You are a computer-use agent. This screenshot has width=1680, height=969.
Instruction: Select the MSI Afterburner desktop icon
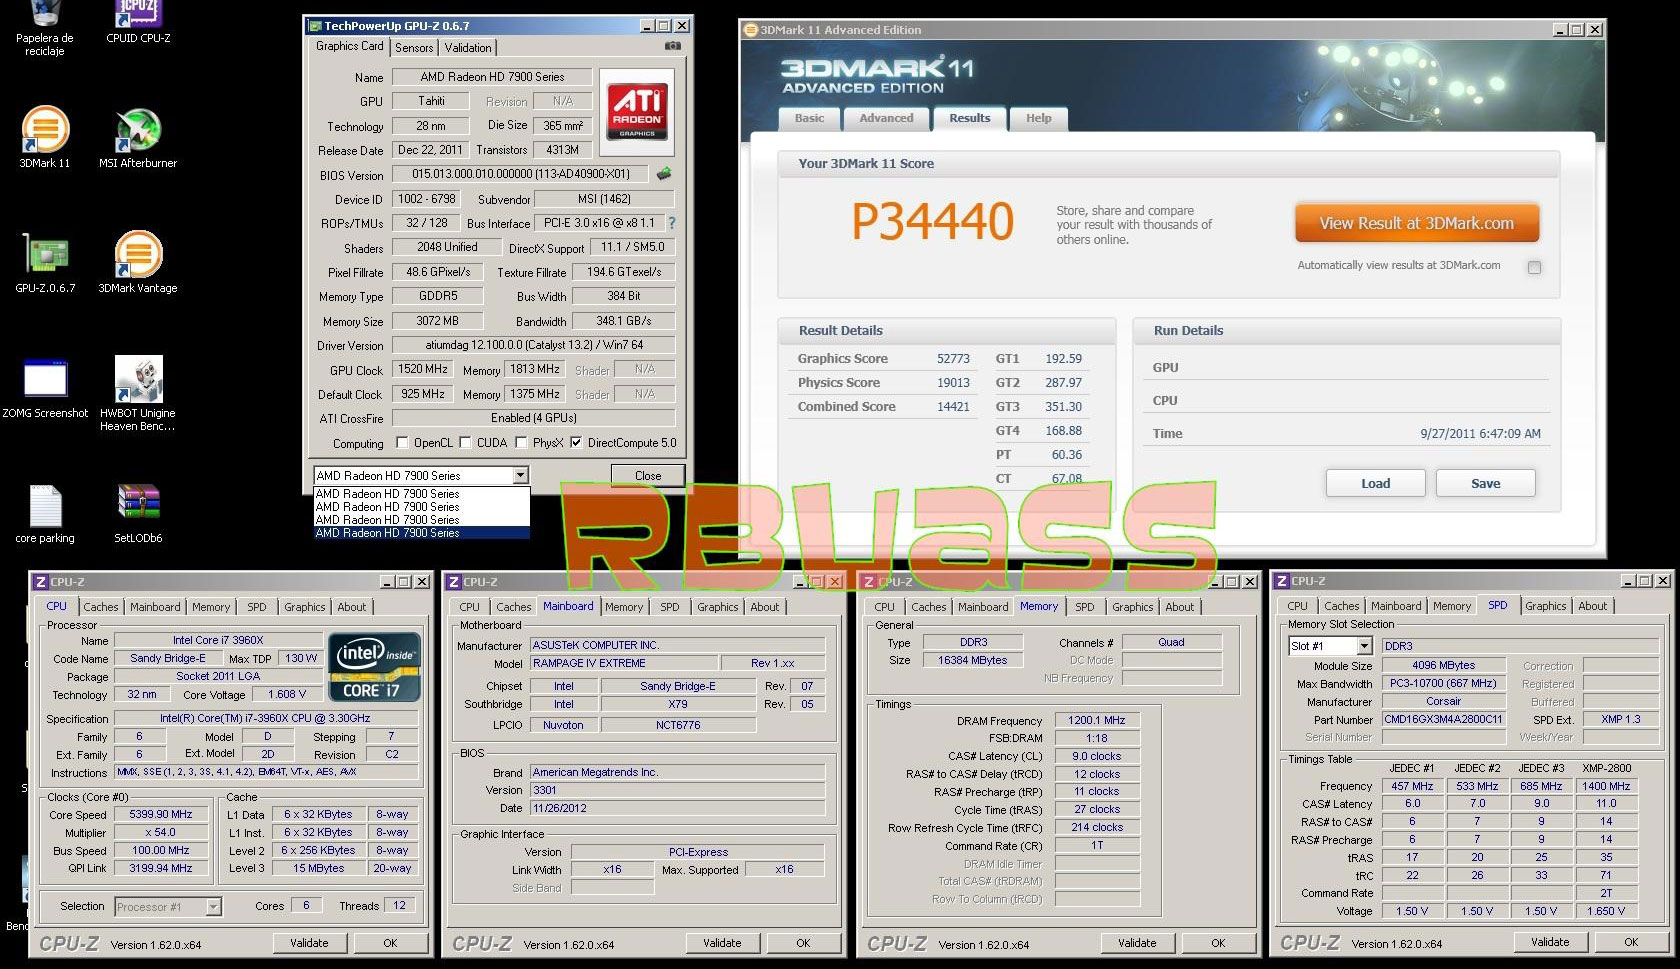pyautogui.click(x=138, y=137)
